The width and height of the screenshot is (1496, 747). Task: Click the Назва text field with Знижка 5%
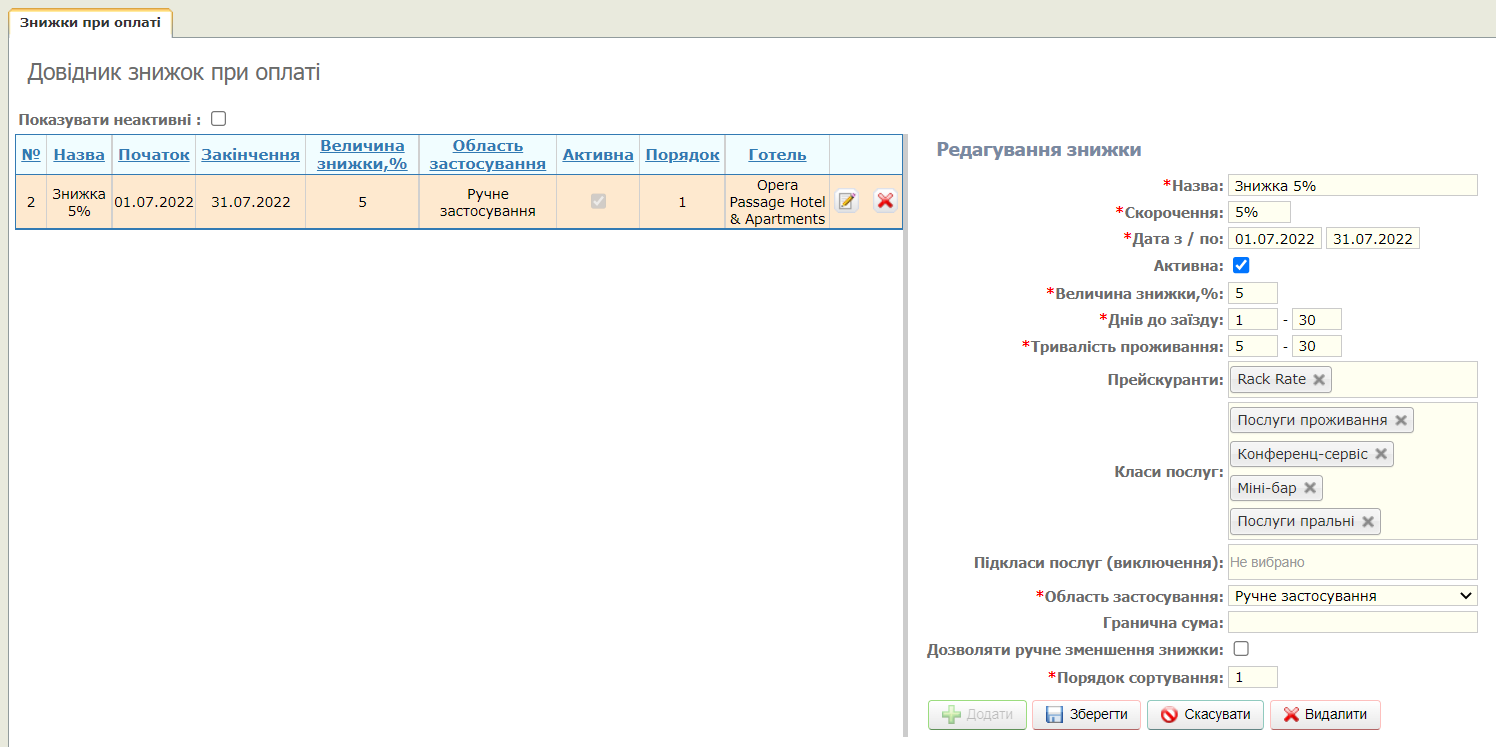(1352, 185)
